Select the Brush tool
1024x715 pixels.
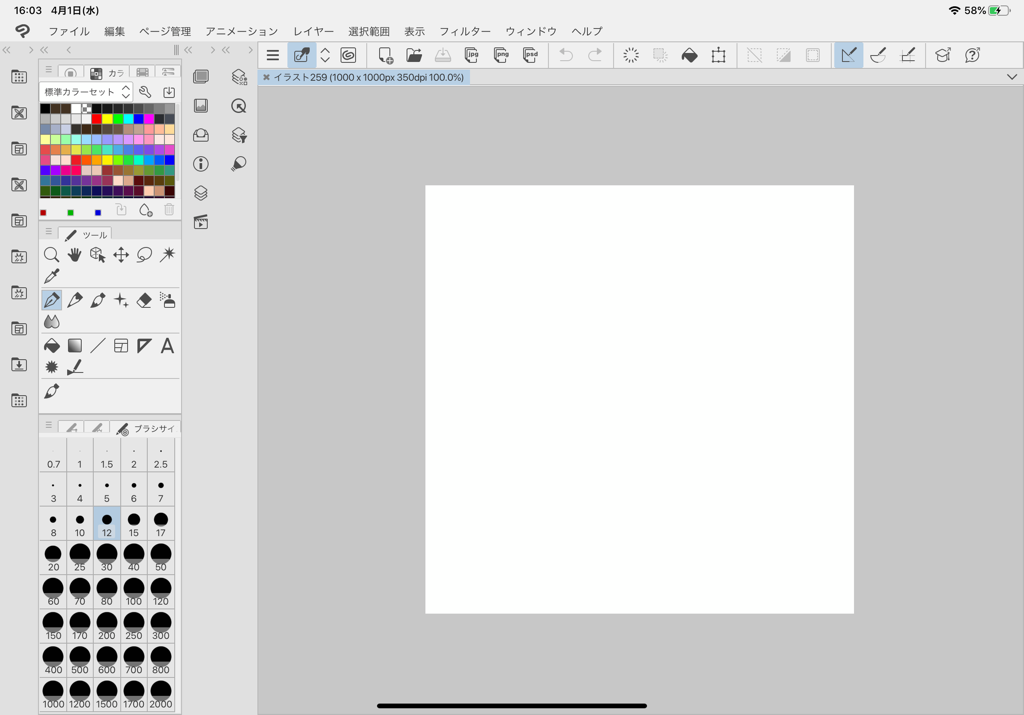click(x=98, y=300)
